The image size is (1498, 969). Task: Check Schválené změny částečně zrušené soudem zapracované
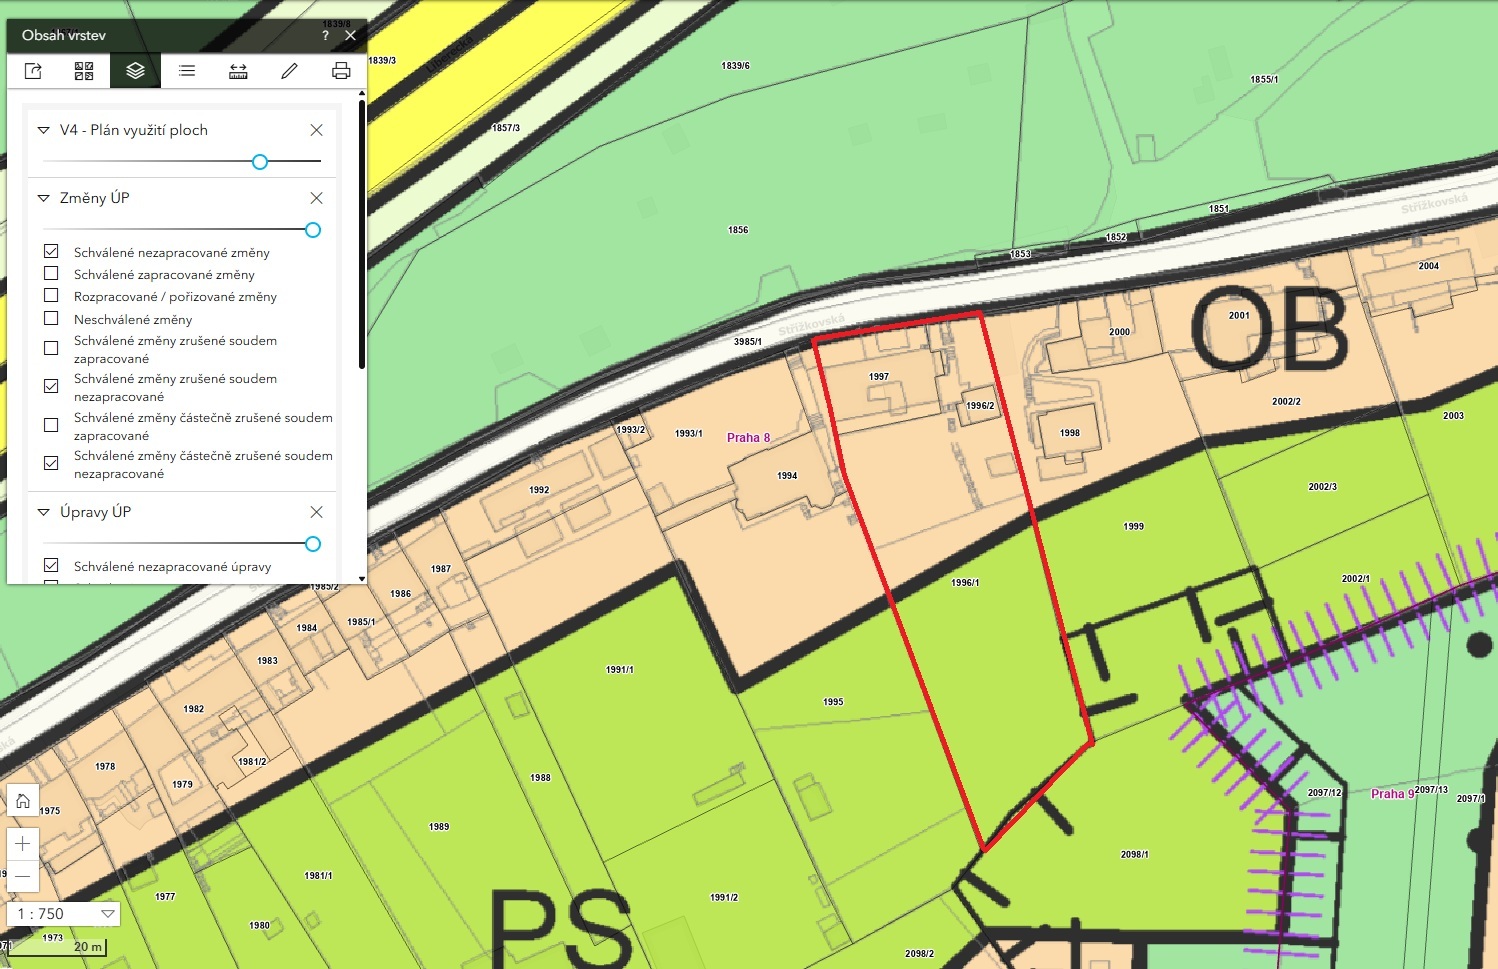click(x=51, y=425)
